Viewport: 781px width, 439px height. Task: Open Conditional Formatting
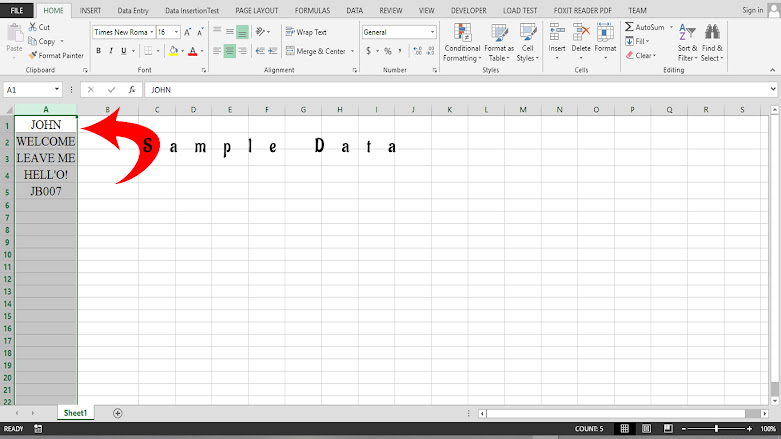click(462, 43)
